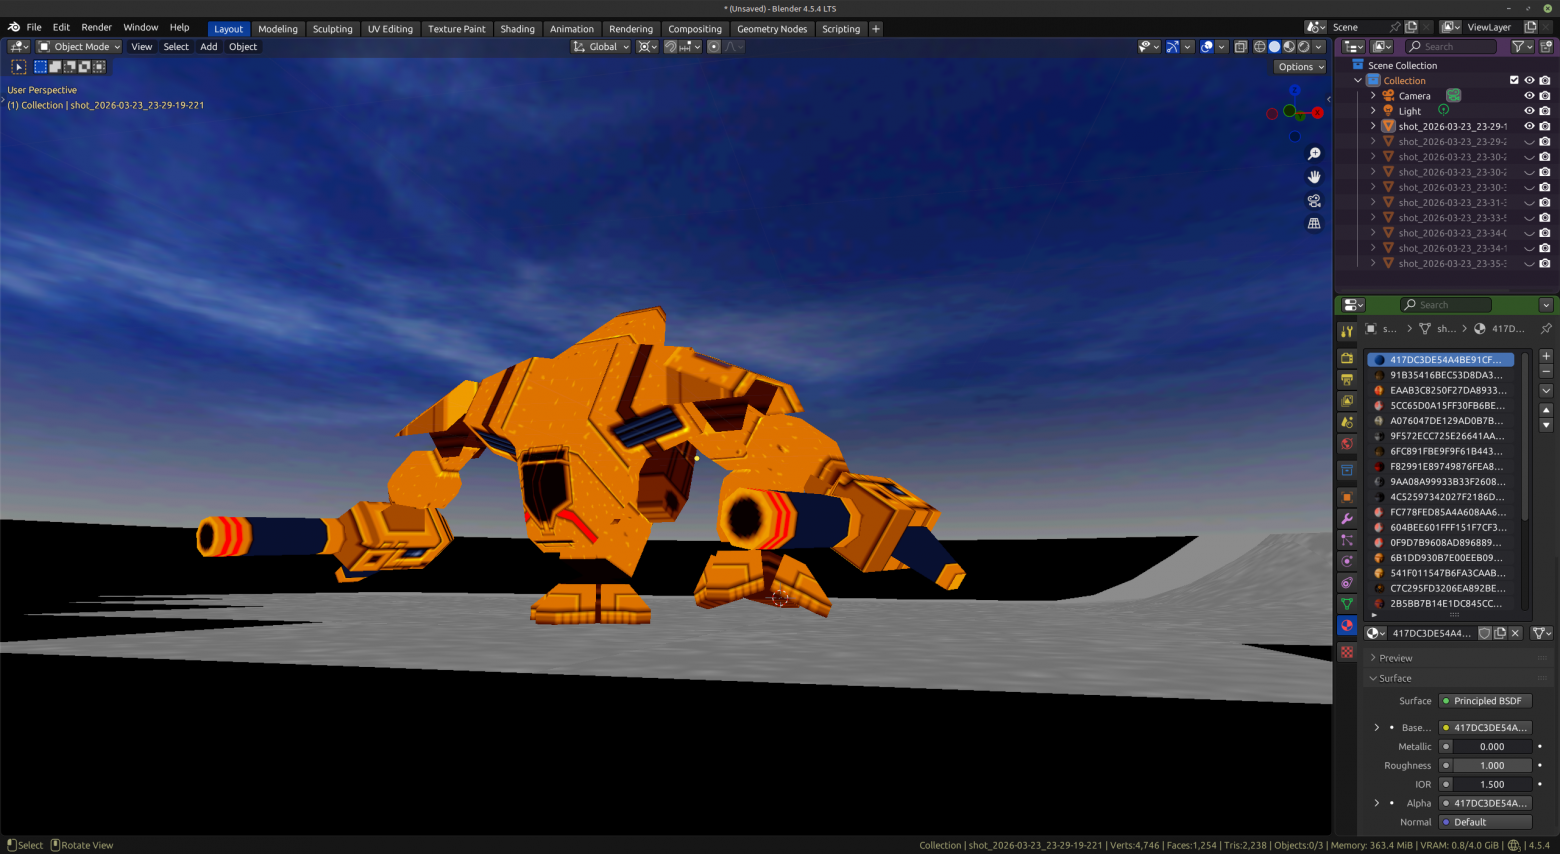Toggle visibility of the Light object
This screenshot has height=854, width=1560.
(1529, 111)
